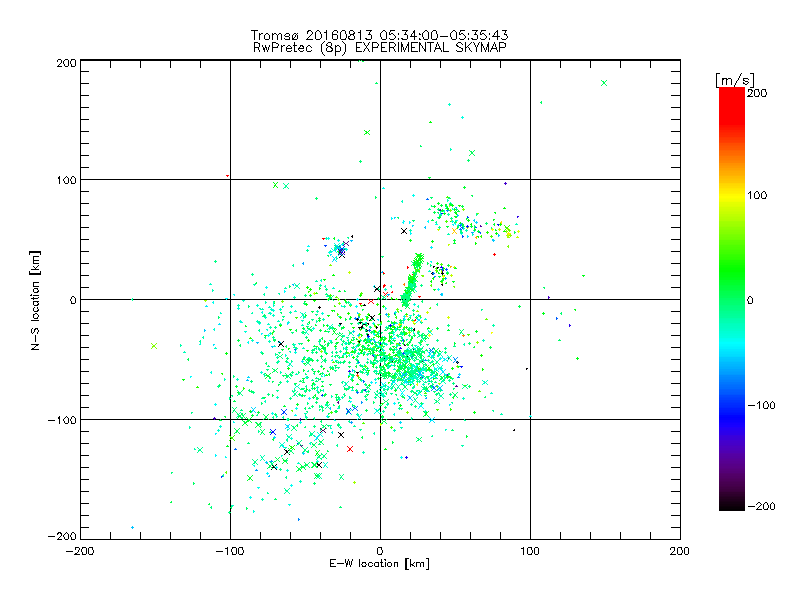
Task: Click the E-W axis tick label "200"
Action: coord(680,551)
